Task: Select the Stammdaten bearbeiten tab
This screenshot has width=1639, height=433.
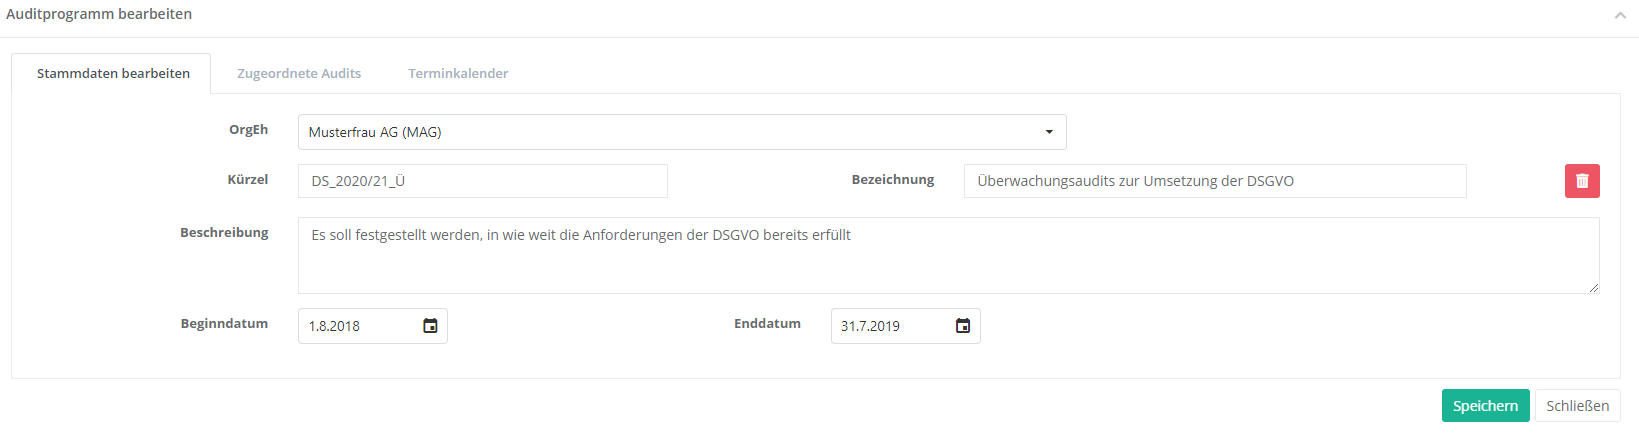Action: click(113, 74)
